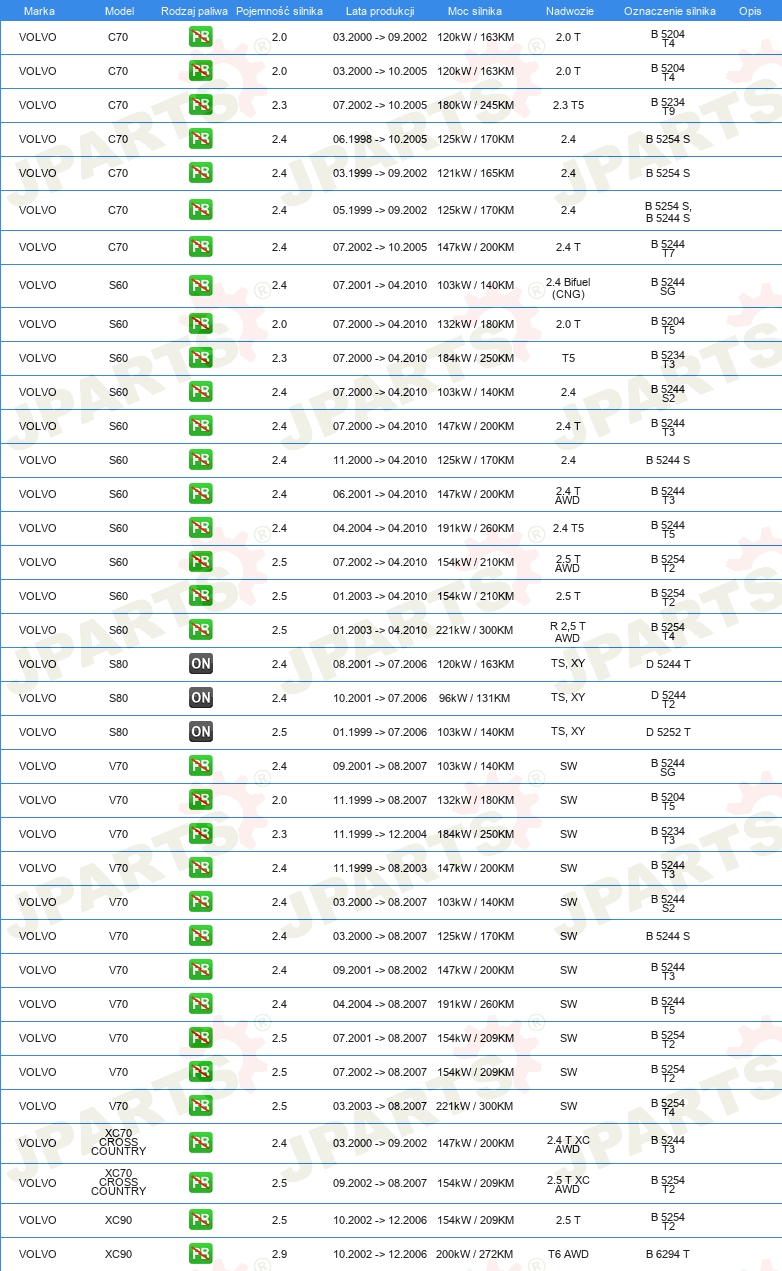Click the engine capacity 2.9
This screenshot has height=1271, width=782.
[x=279, y=1254]
